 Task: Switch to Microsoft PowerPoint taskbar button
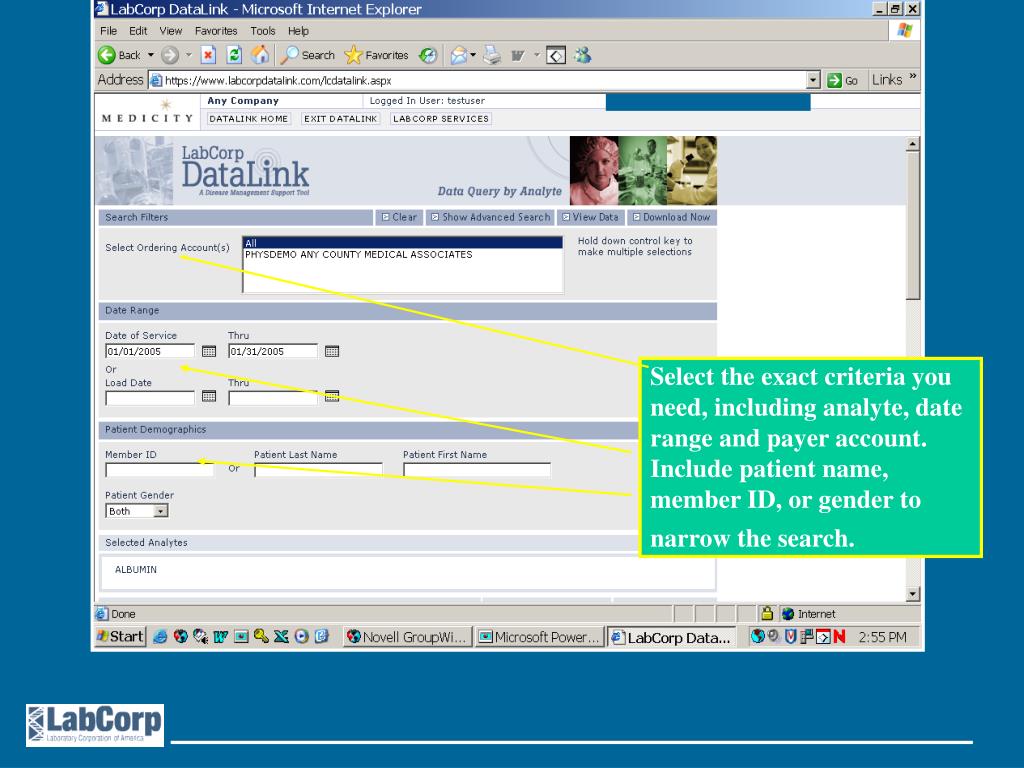click(x=539, y=637)
